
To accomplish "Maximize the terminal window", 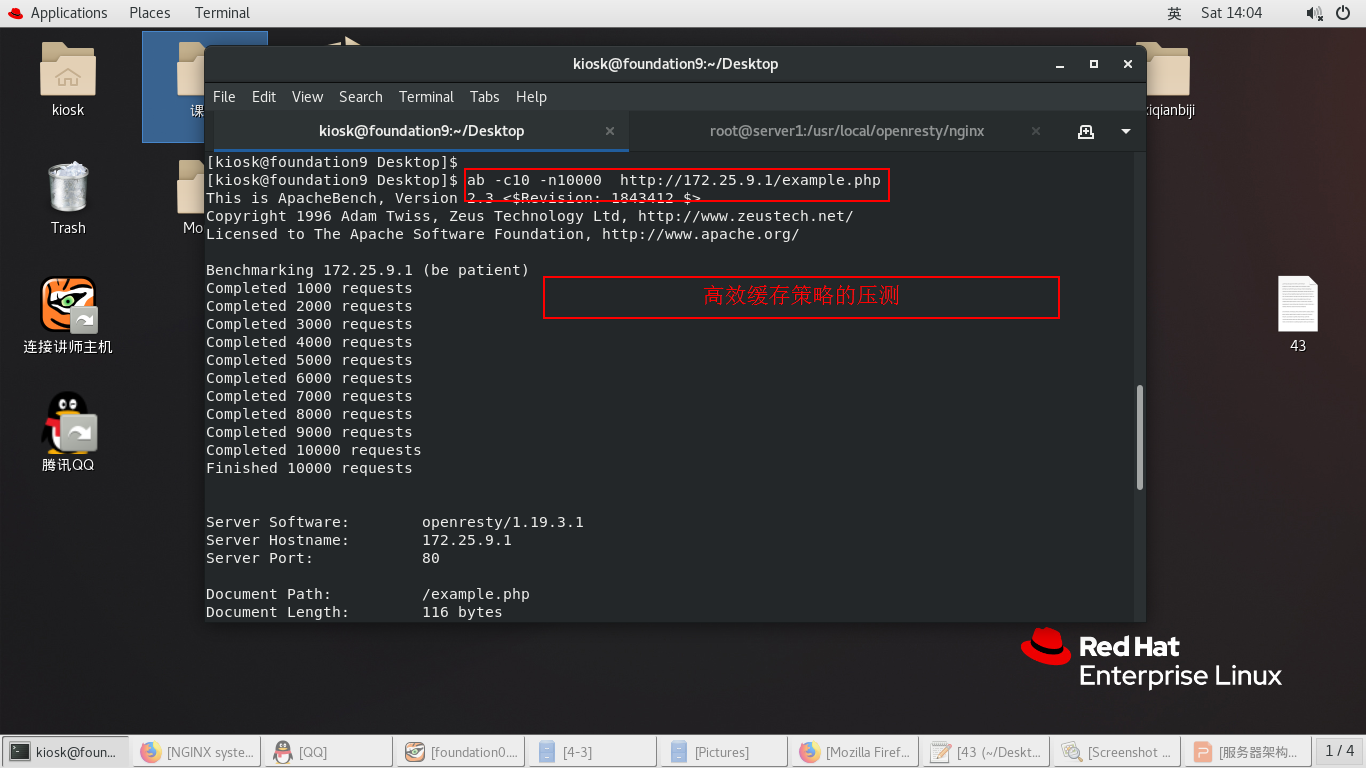I will point(1094,64).
